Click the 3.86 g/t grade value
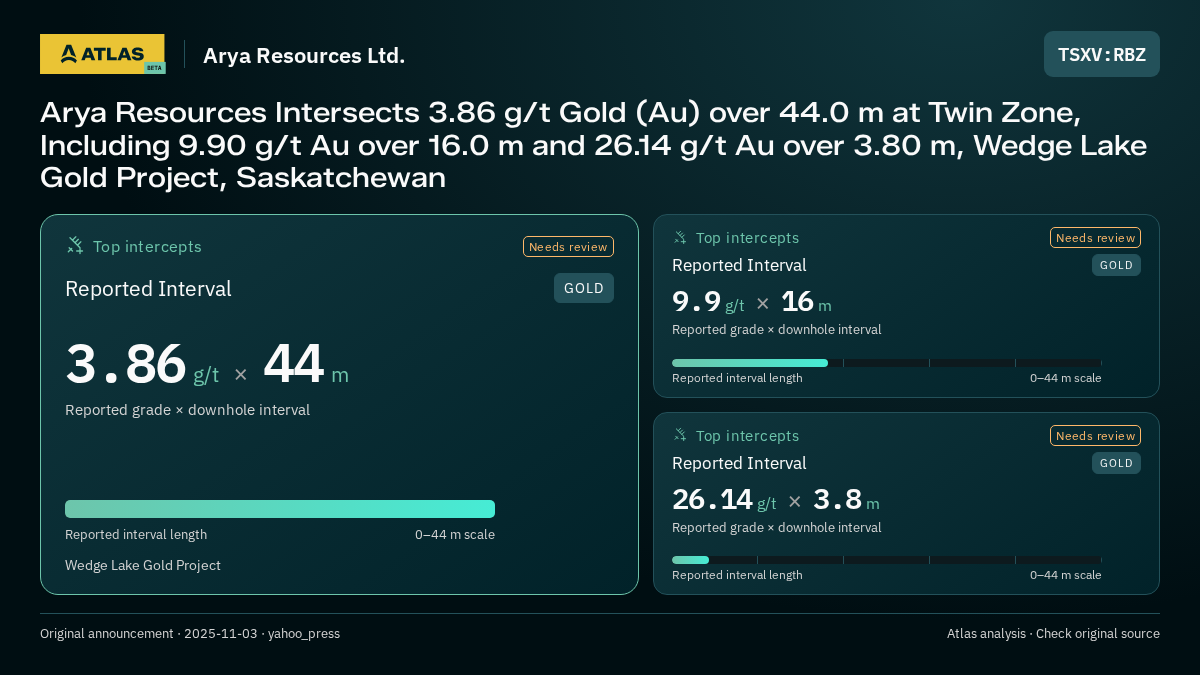 coord(142,364)
